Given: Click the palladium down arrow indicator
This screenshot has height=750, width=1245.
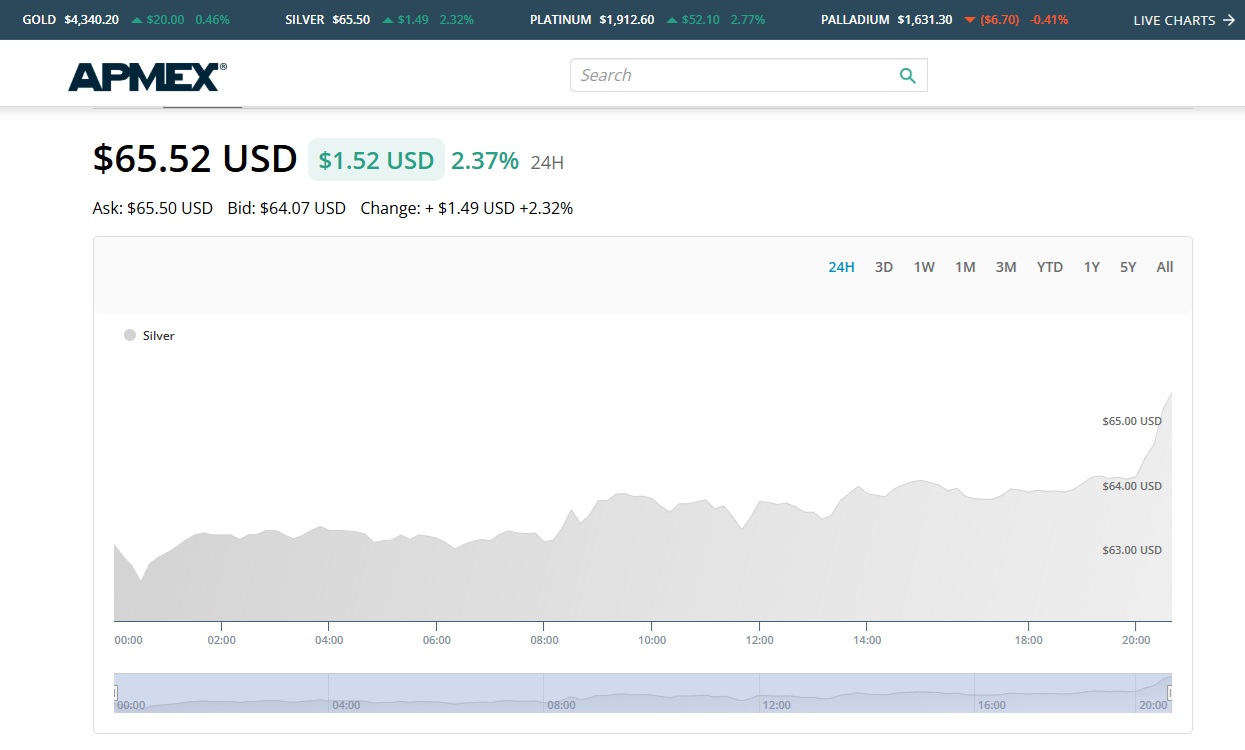Looking at the screenshot, I should pos(969,20).
